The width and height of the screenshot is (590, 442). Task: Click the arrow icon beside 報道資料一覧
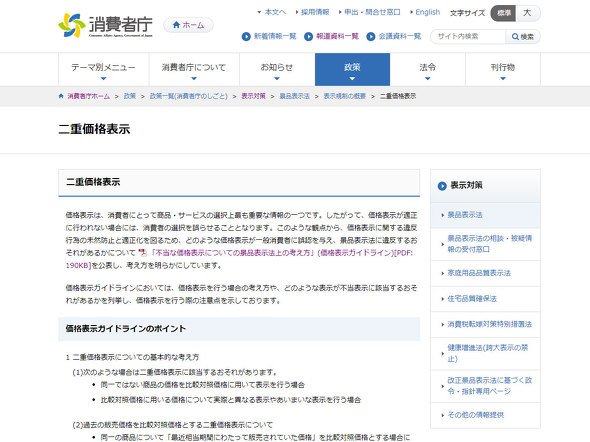pyautogui.click(x=309, y=36)
